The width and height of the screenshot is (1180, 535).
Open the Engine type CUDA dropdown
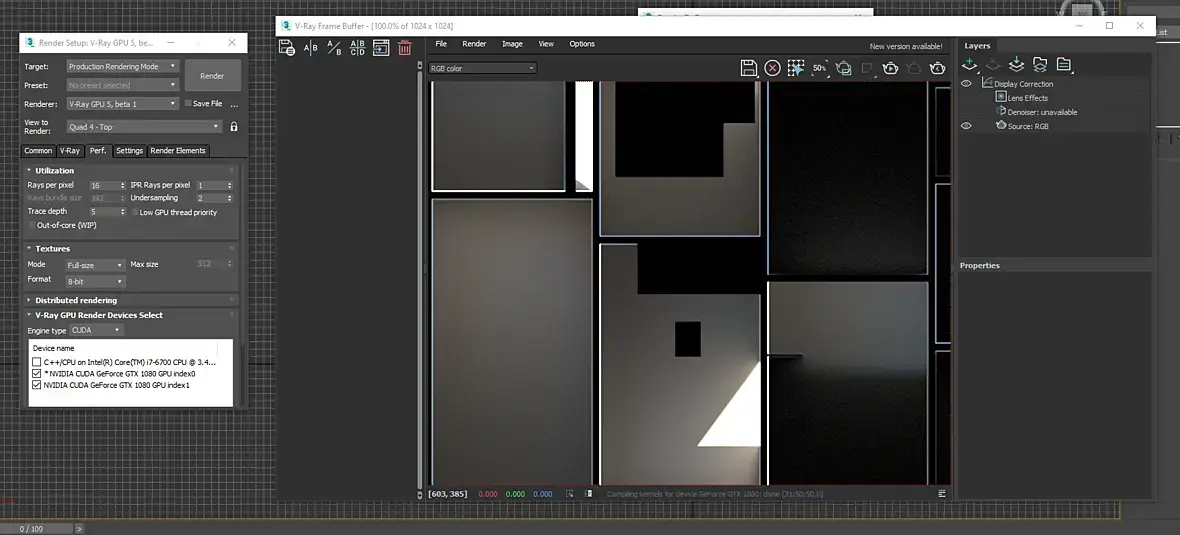96,330
